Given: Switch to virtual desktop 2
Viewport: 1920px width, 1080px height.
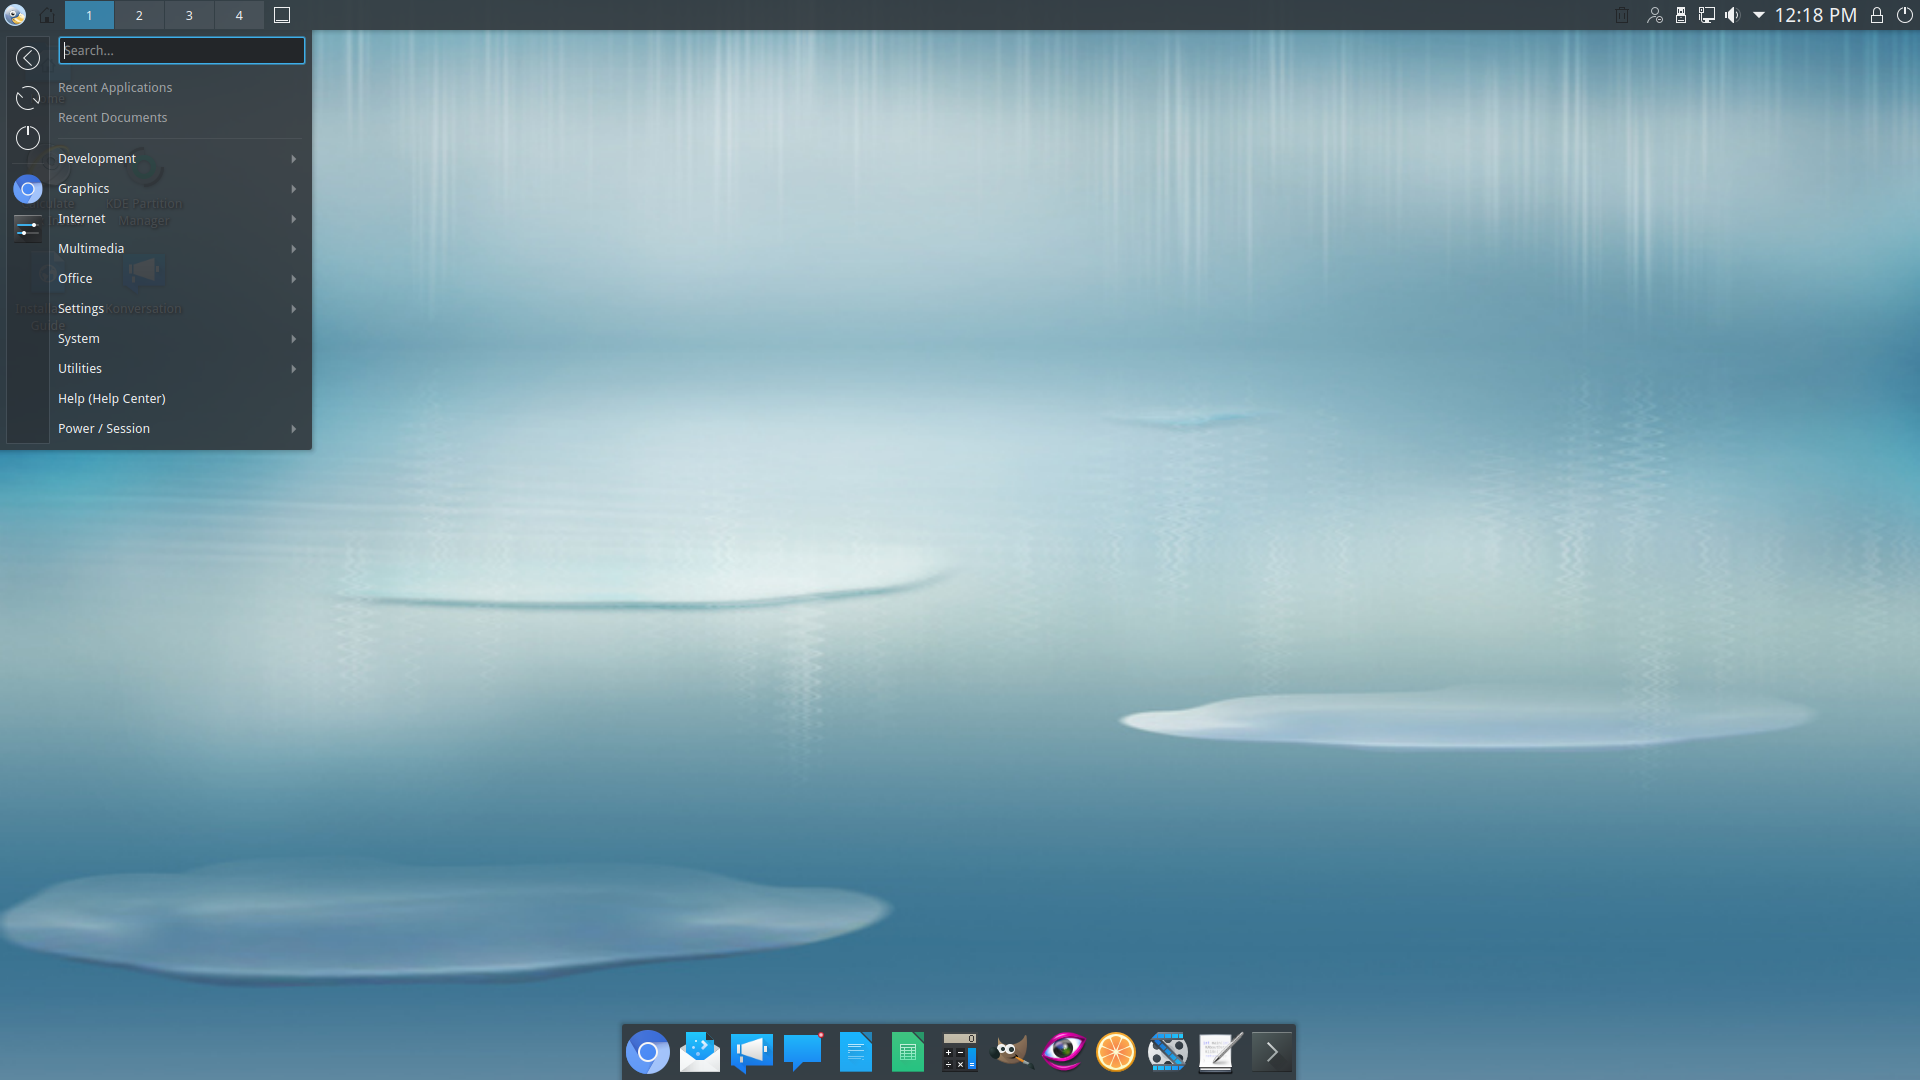Looking at the screenshot, I should 139,15.
